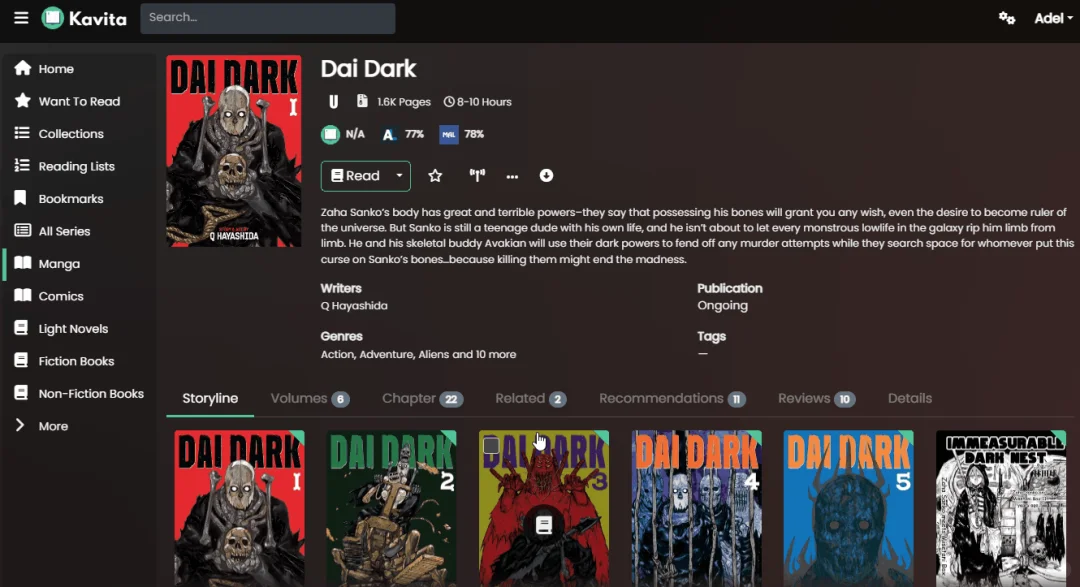Click the Manga open-book icon
This screenshot has height=587, width=1080.
click(x=22, y=262)
